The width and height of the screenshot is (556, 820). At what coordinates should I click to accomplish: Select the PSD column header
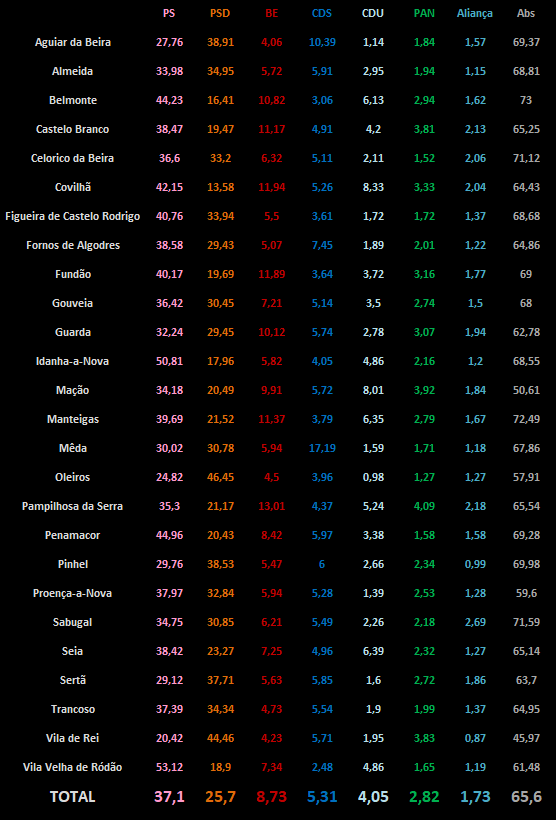(x=220, y=14)
